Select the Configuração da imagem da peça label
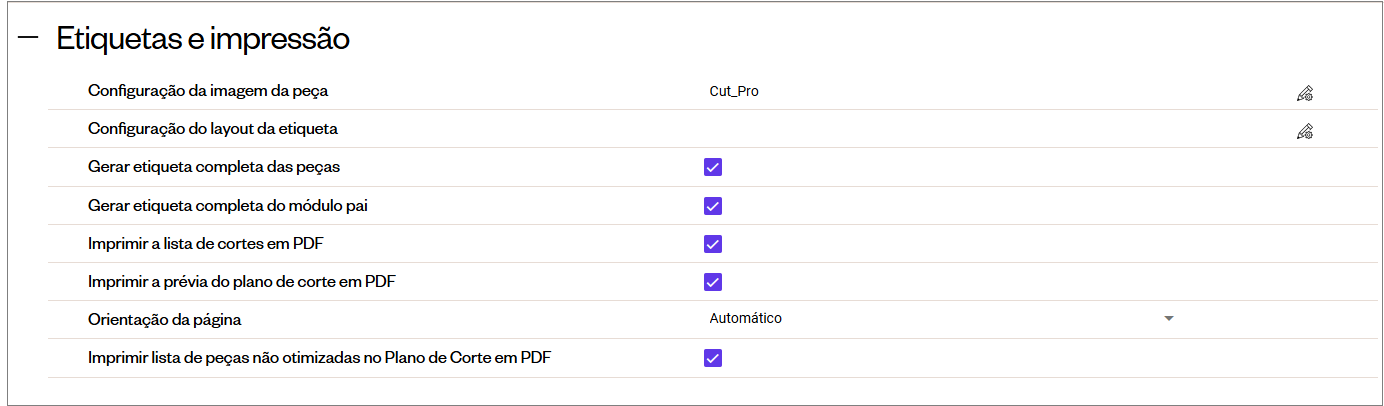The image size is (1384, 406). pyautogui.click(x=208, y=91)
